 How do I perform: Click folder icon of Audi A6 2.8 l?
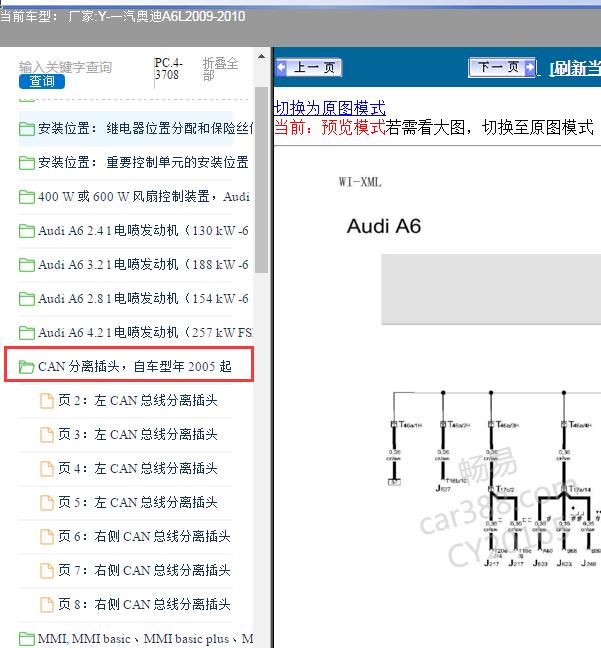[x=27, y=298]
